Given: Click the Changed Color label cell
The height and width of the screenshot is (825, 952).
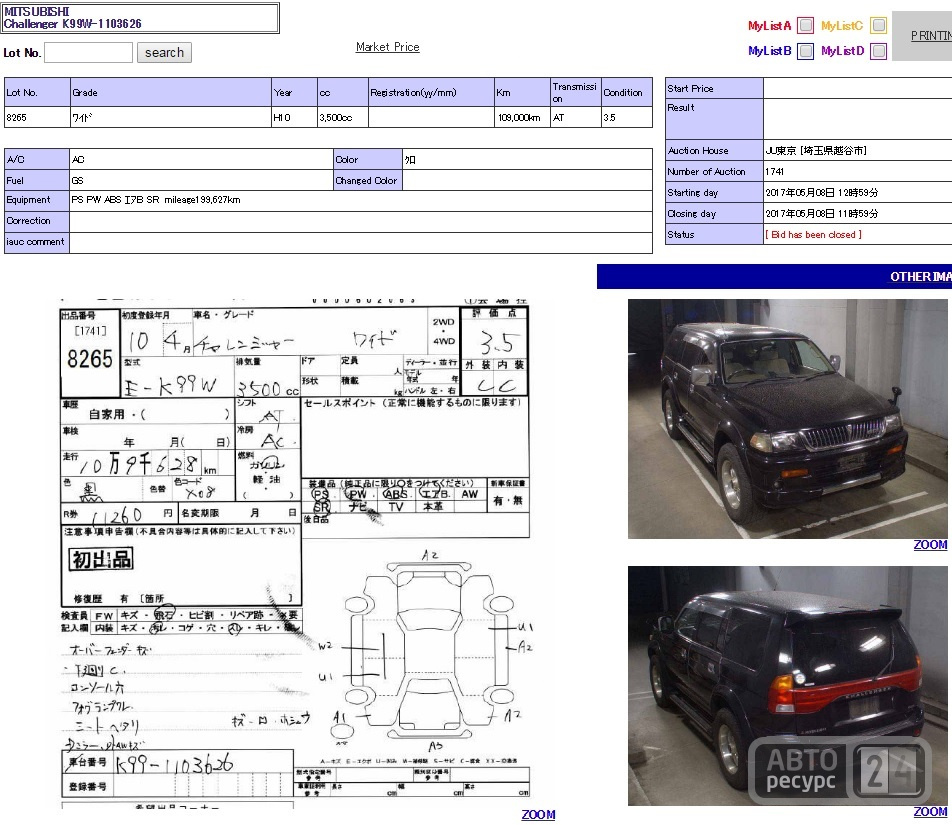Looking at the screenshot, I should [367, 180].
